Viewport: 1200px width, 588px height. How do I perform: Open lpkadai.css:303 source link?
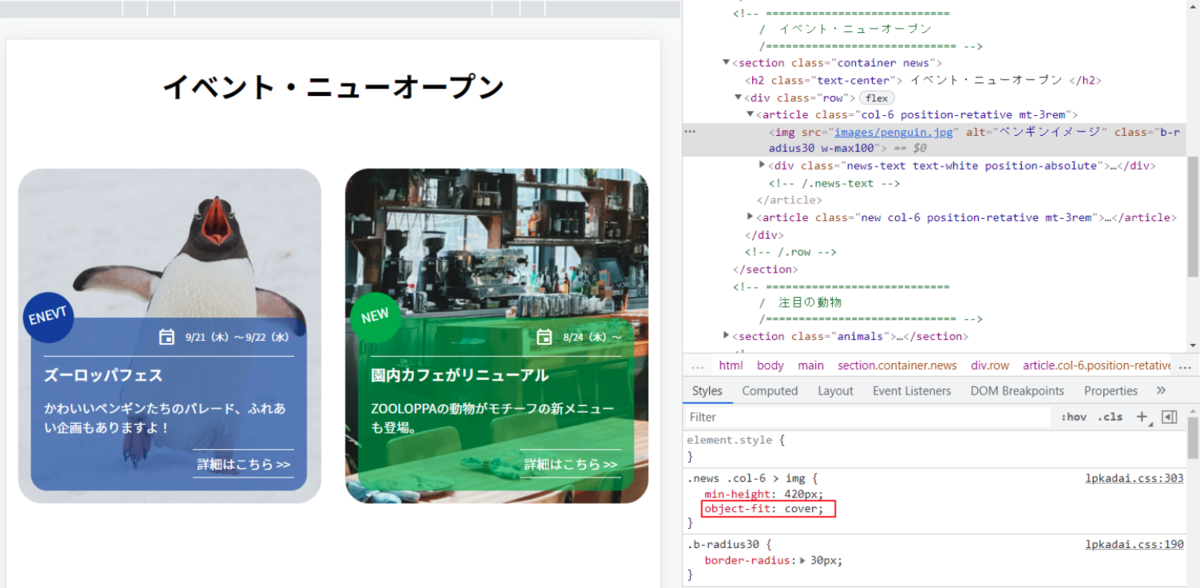click(x=1134, y=478)
